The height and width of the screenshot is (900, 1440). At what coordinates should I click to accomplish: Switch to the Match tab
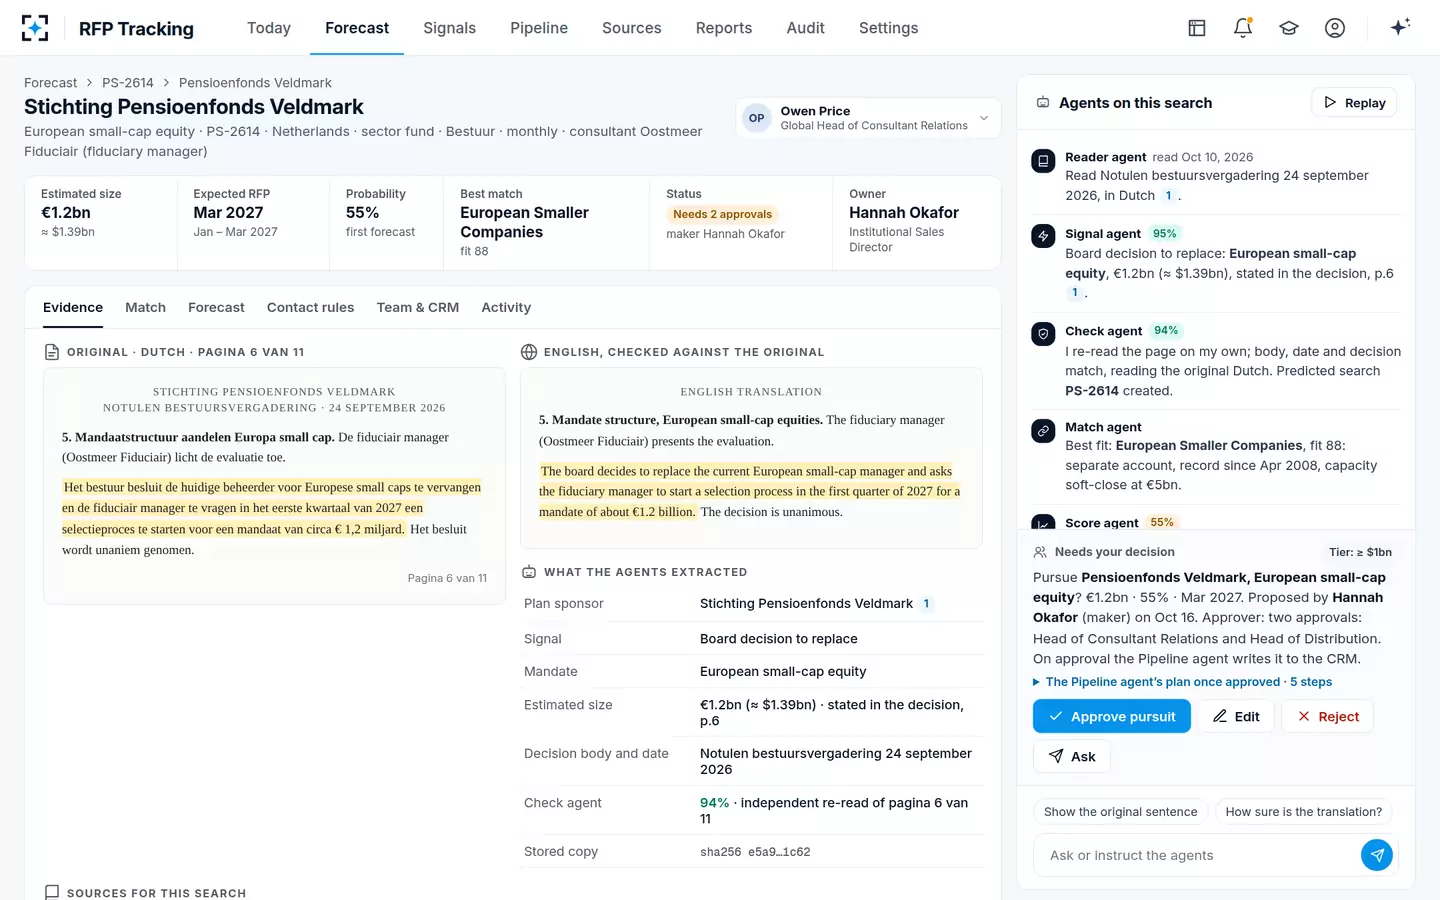point(145,308)
